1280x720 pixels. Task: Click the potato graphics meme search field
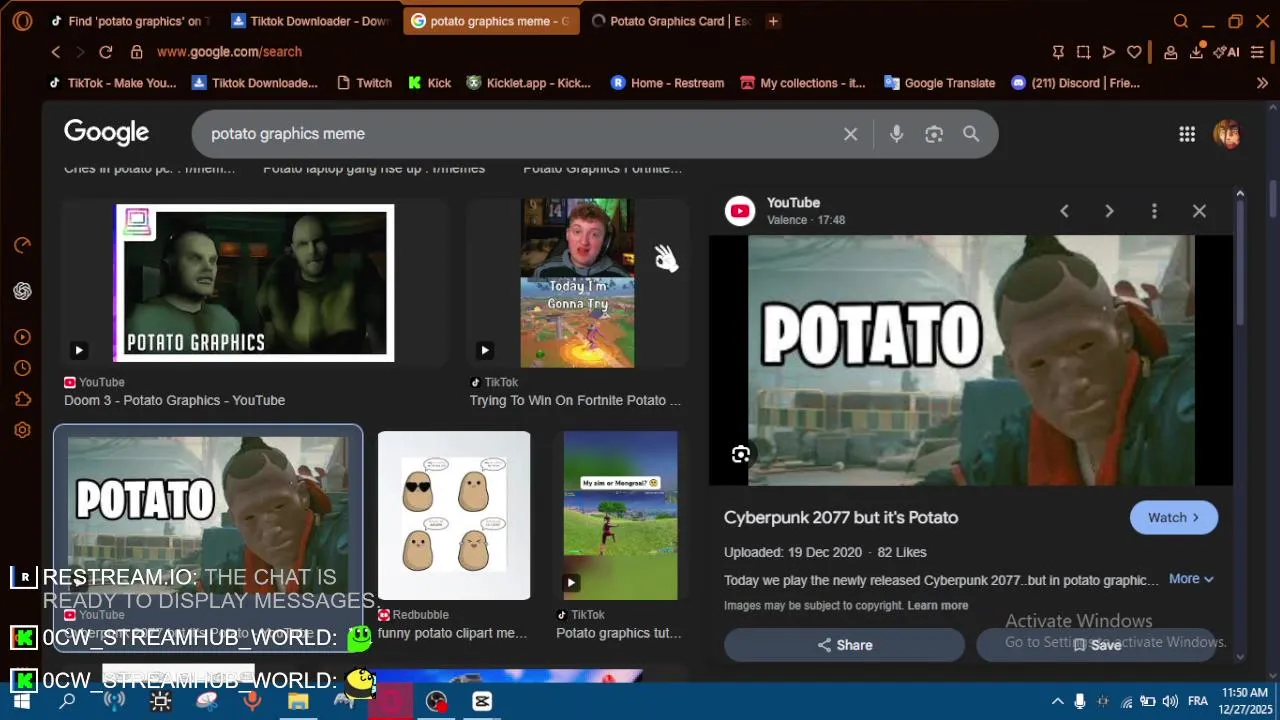click(x=520, y=134)
